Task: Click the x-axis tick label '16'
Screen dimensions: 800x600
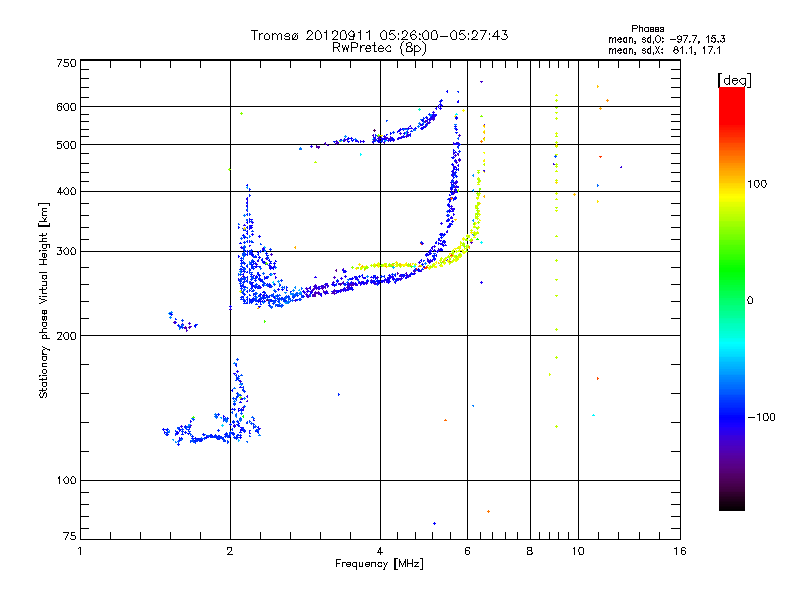Action: tap(680, 551)
